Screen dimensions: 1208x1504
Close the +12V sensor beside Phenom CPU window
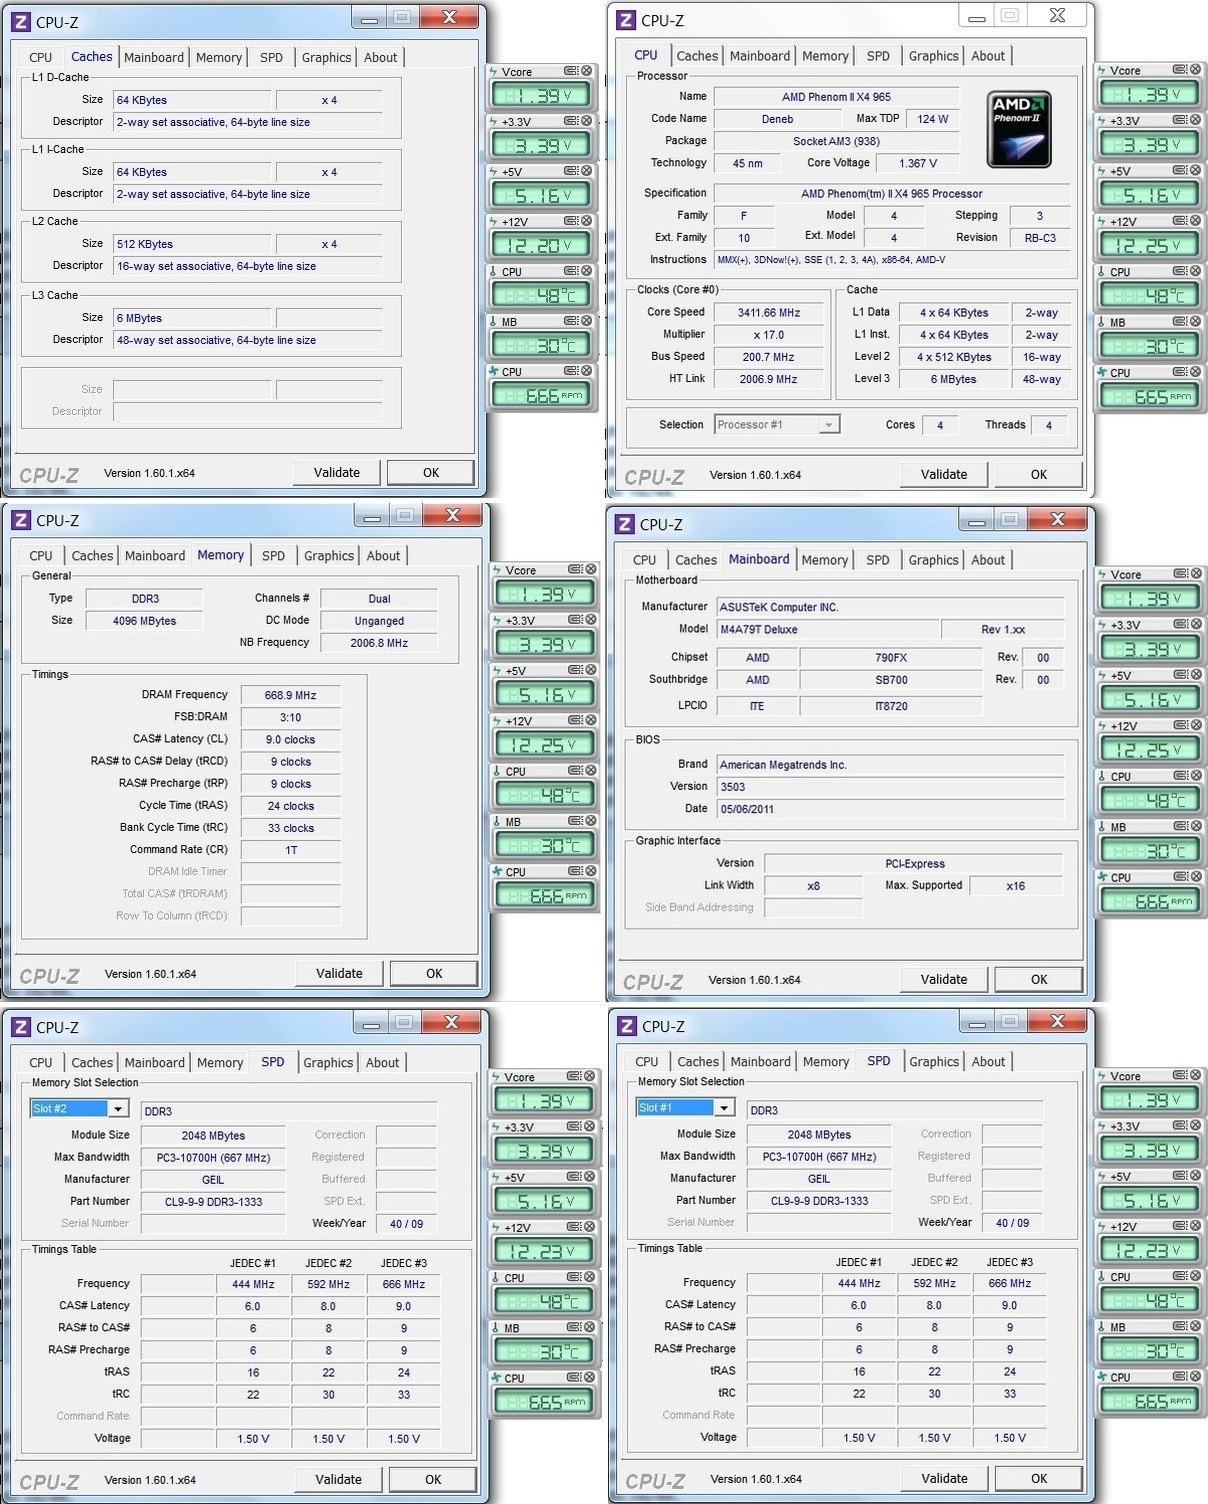coord(1195,221)
